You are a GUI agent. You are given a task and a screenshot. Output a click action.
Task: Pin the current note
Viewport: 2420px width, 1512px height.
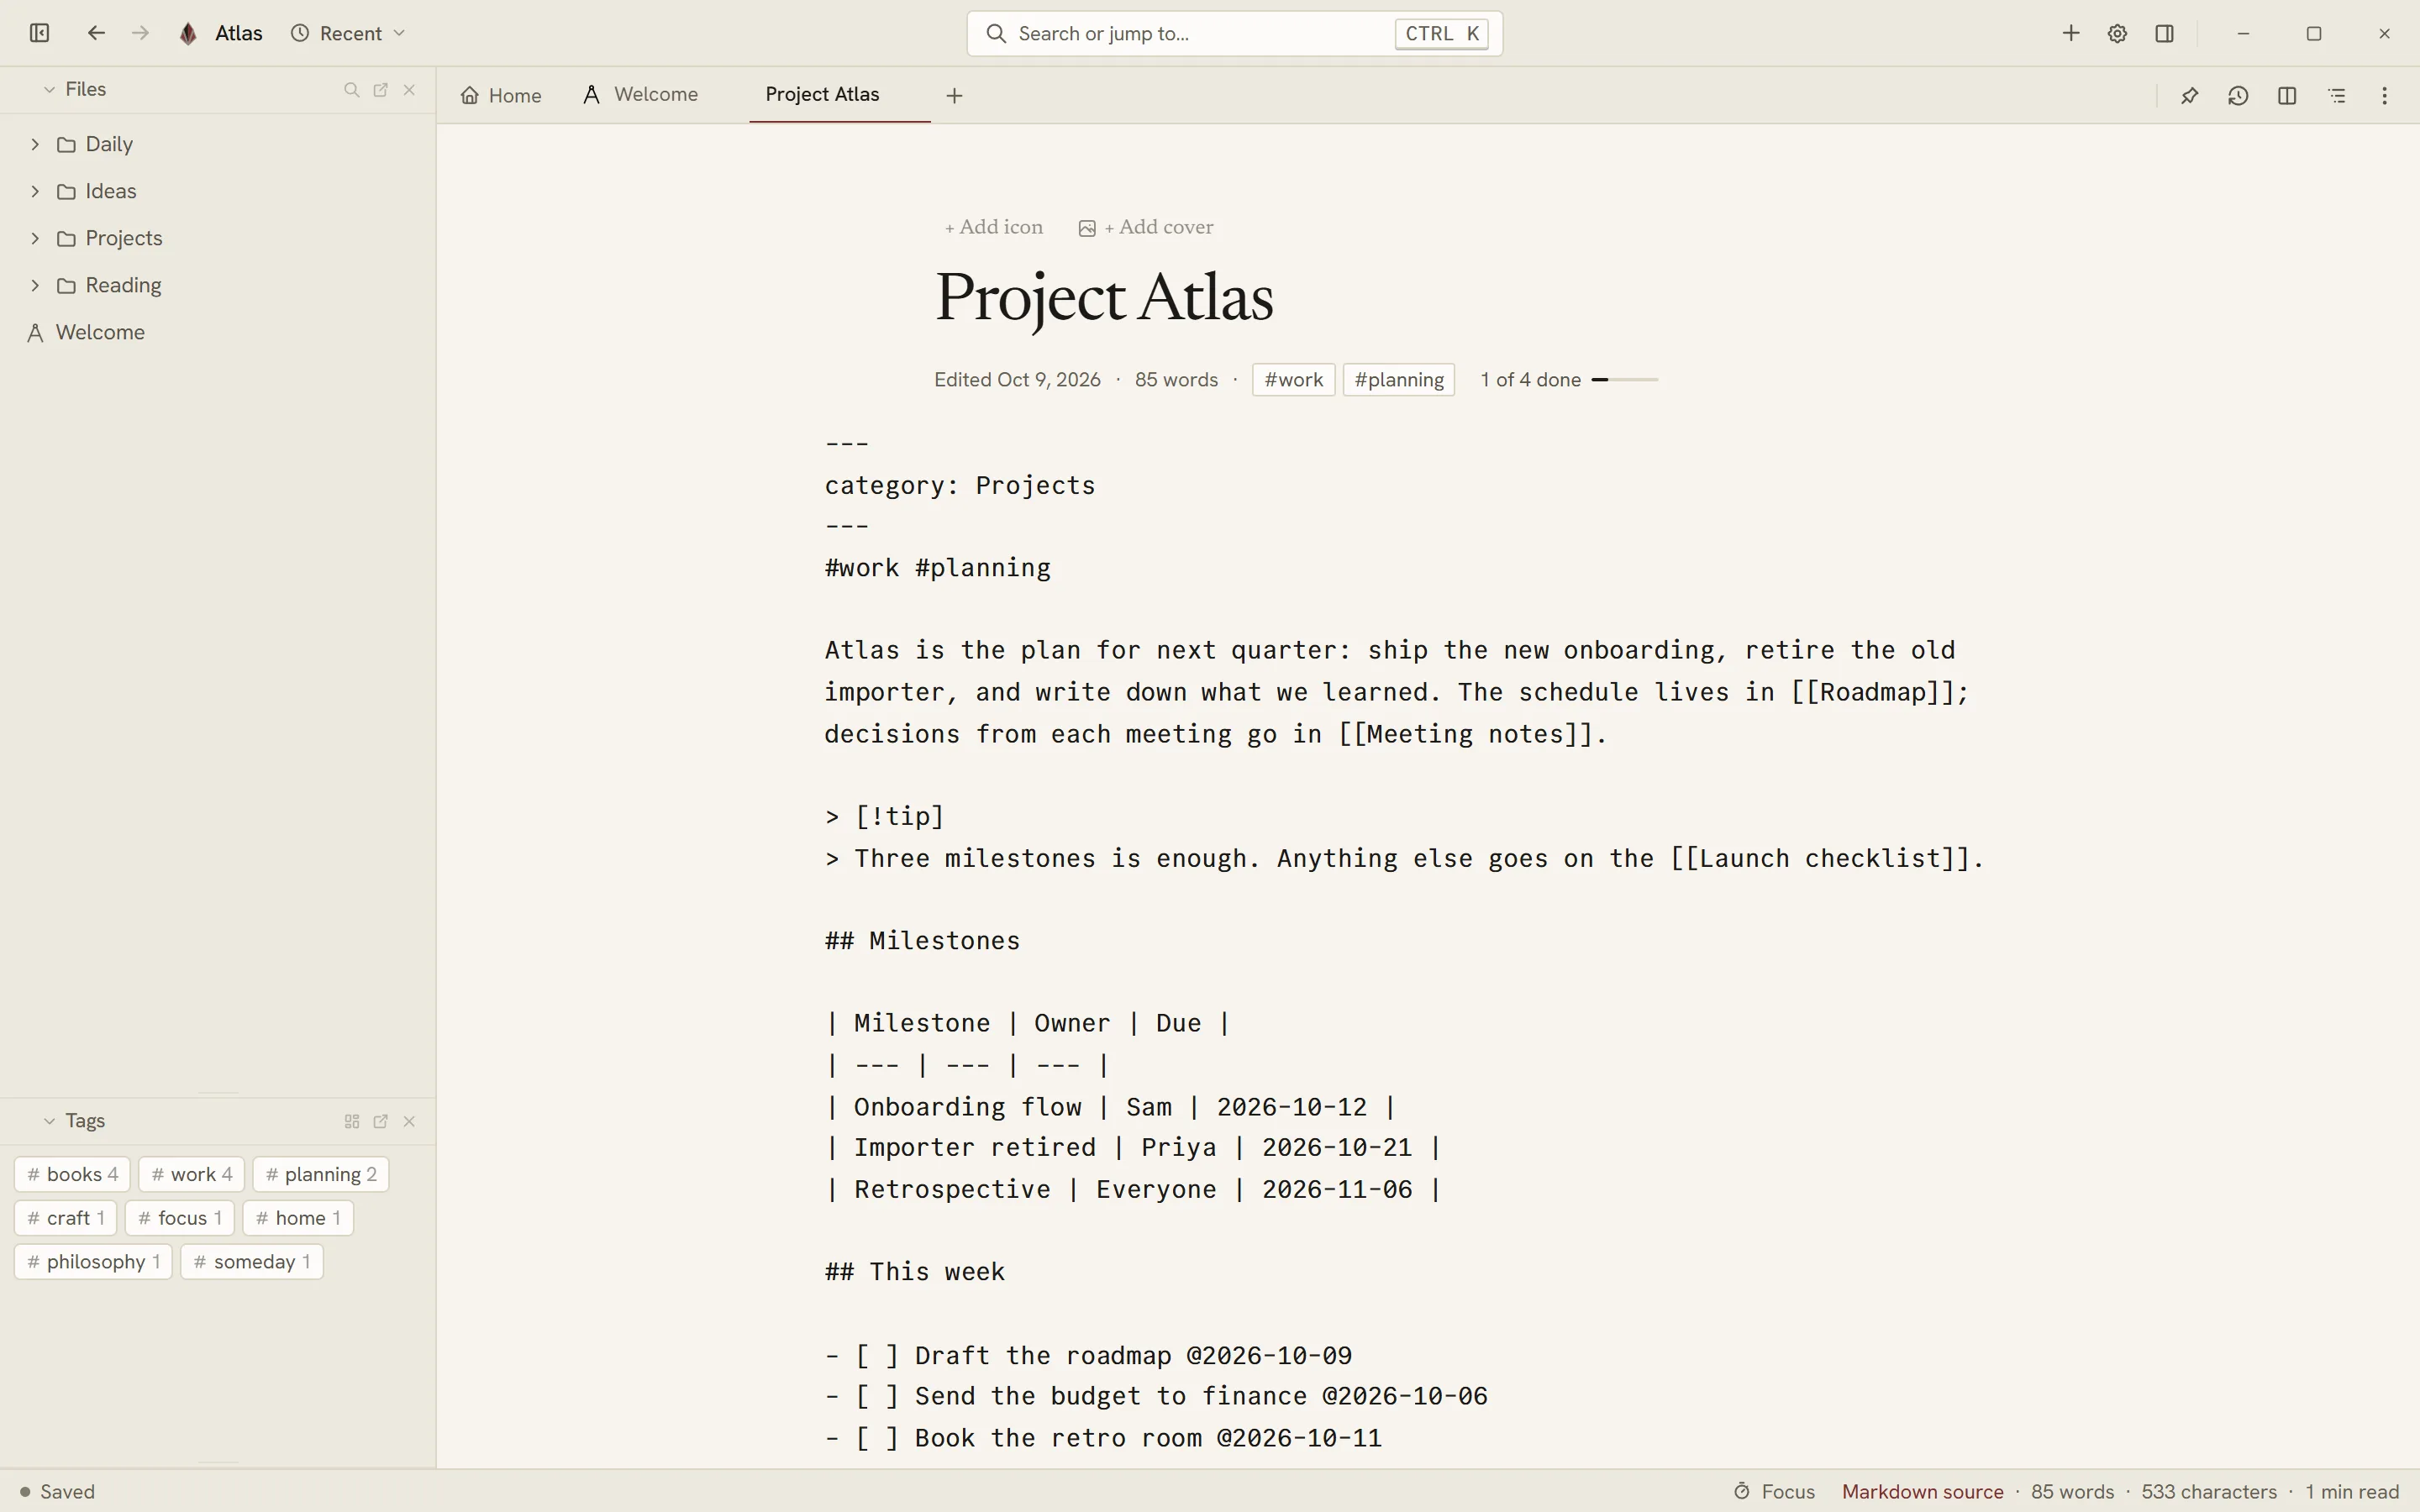click(x=2190, y=96)
